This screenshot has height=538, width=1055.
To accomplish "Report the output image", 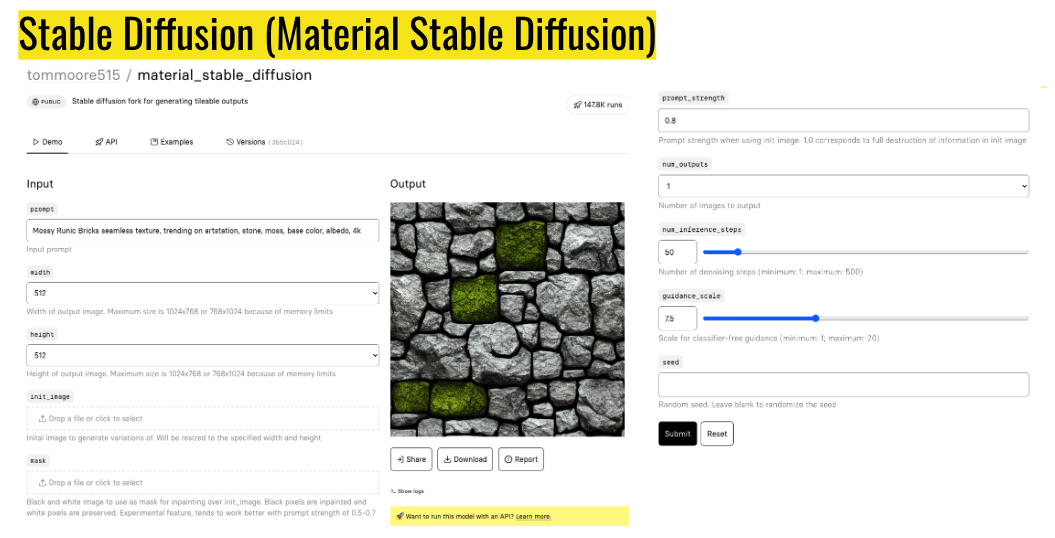I will [x=521, y=459].
